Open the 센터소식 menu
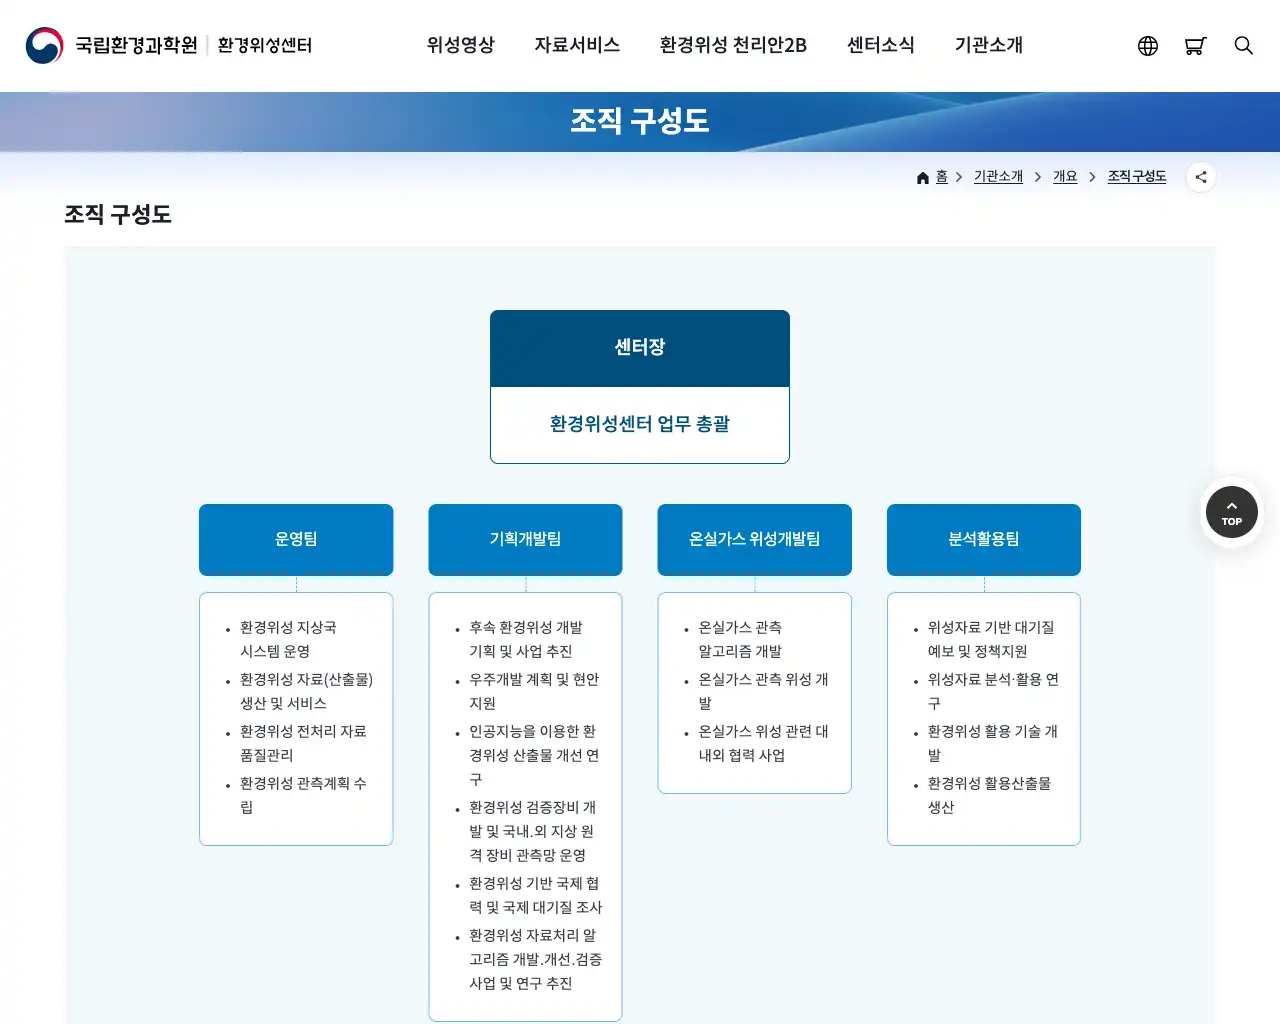Image resolution: width=1280 pixels, height=1024 pixels. pos(881,45)
